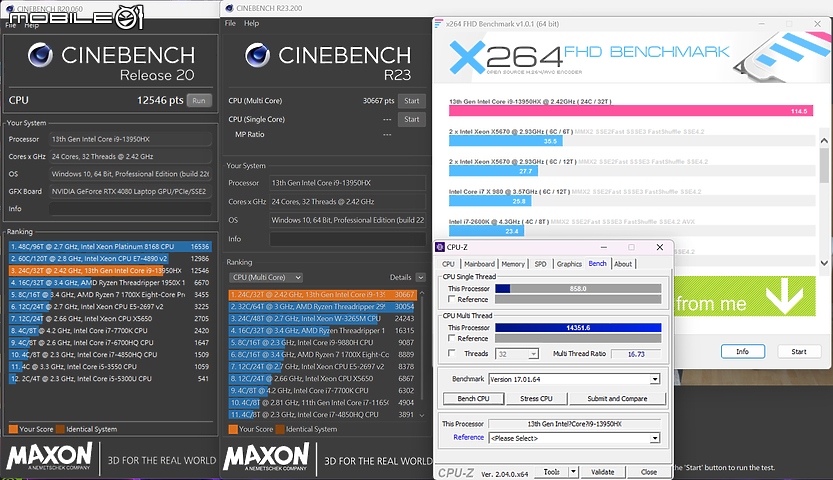833x480 pixels.
Task: Click the Info input field in Cinebench R23
Action: 347,239
